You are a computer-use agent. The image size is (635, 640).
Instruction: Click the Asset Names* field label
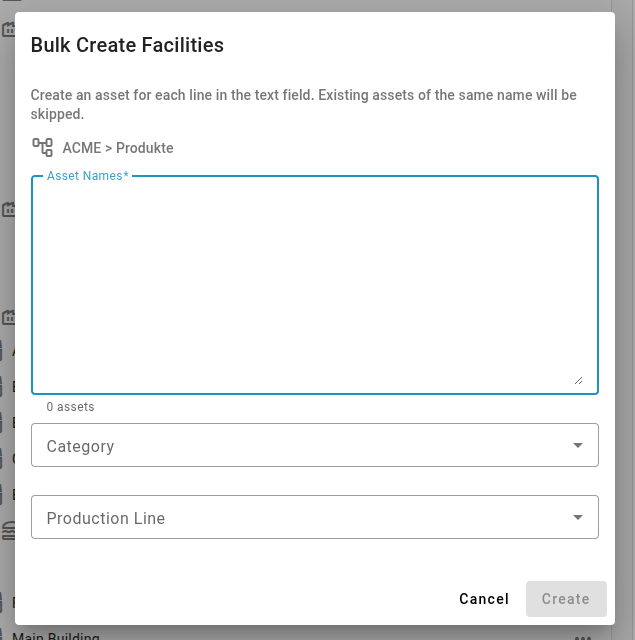(x=87, y=176)
